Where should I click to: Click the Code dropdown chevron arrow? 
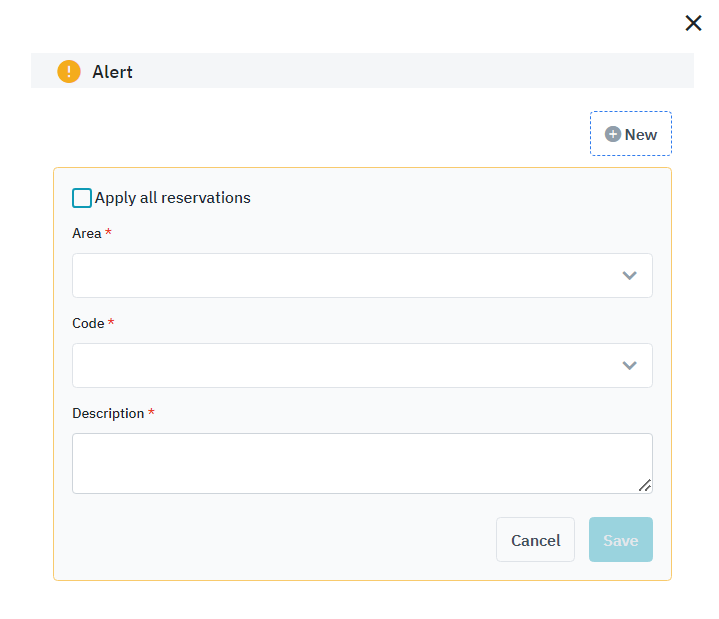click(629, 366)
